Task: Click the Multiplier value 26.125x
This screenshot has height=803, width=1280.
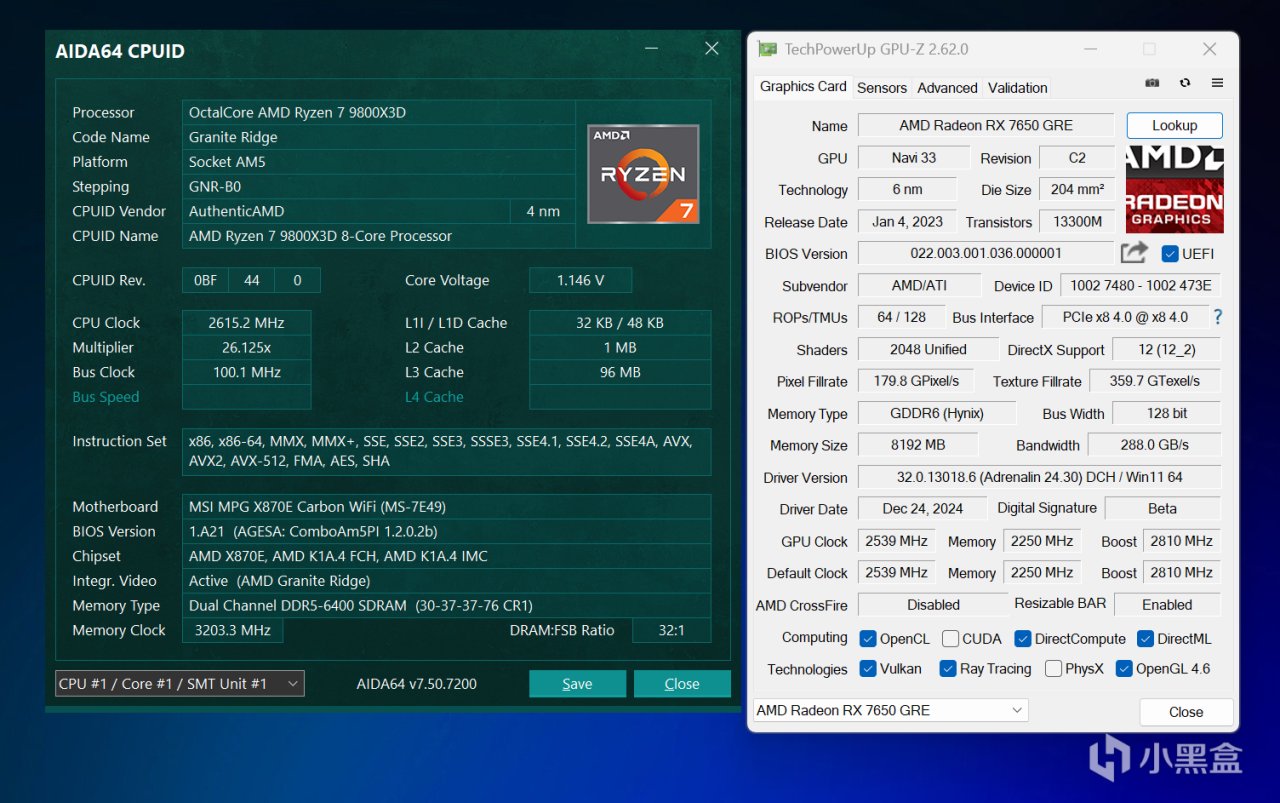Action: point(246,347)
